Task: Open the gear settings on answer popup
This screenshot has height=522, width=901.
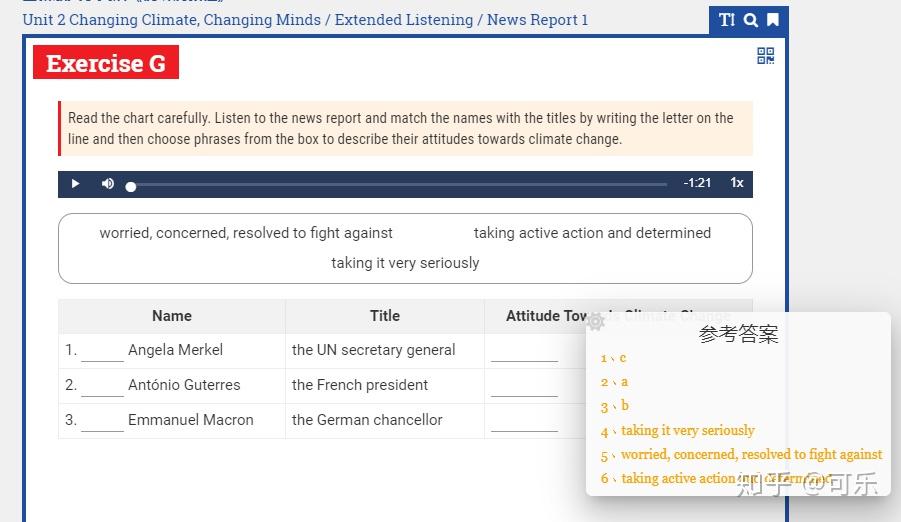Action: pos(596,321)
